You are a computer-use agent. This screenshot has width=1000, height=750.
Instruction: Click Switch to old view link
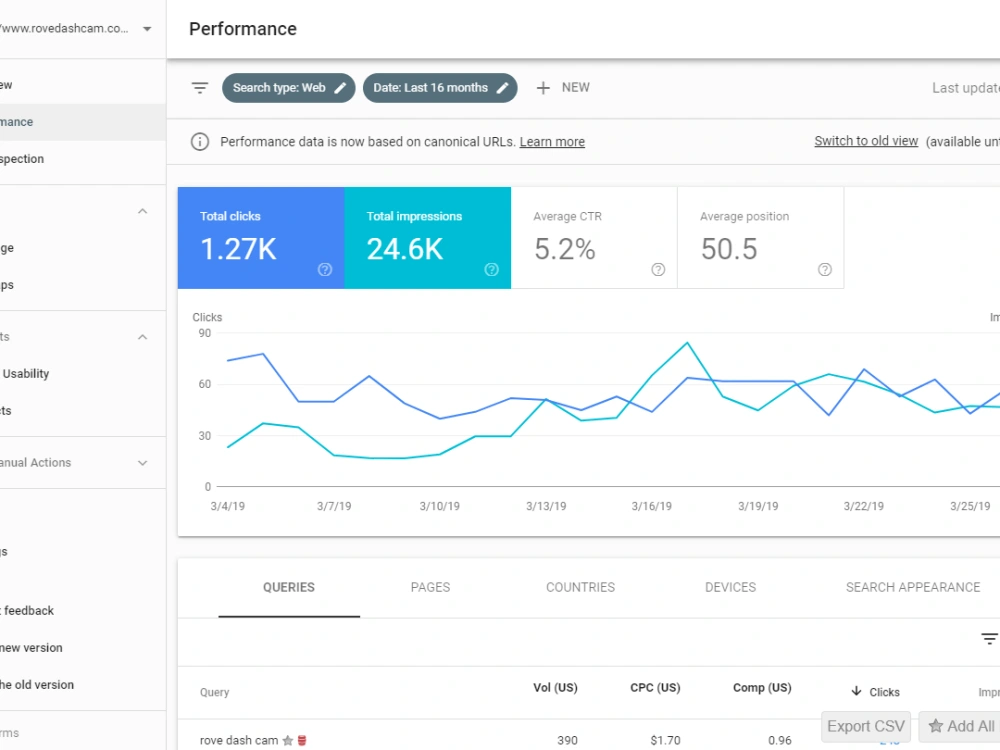(x=866, y=141)
